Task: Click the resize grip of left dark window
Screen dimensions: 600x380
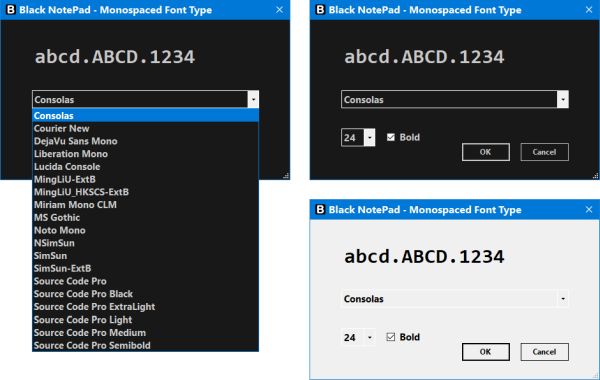Action: (286, 176)
